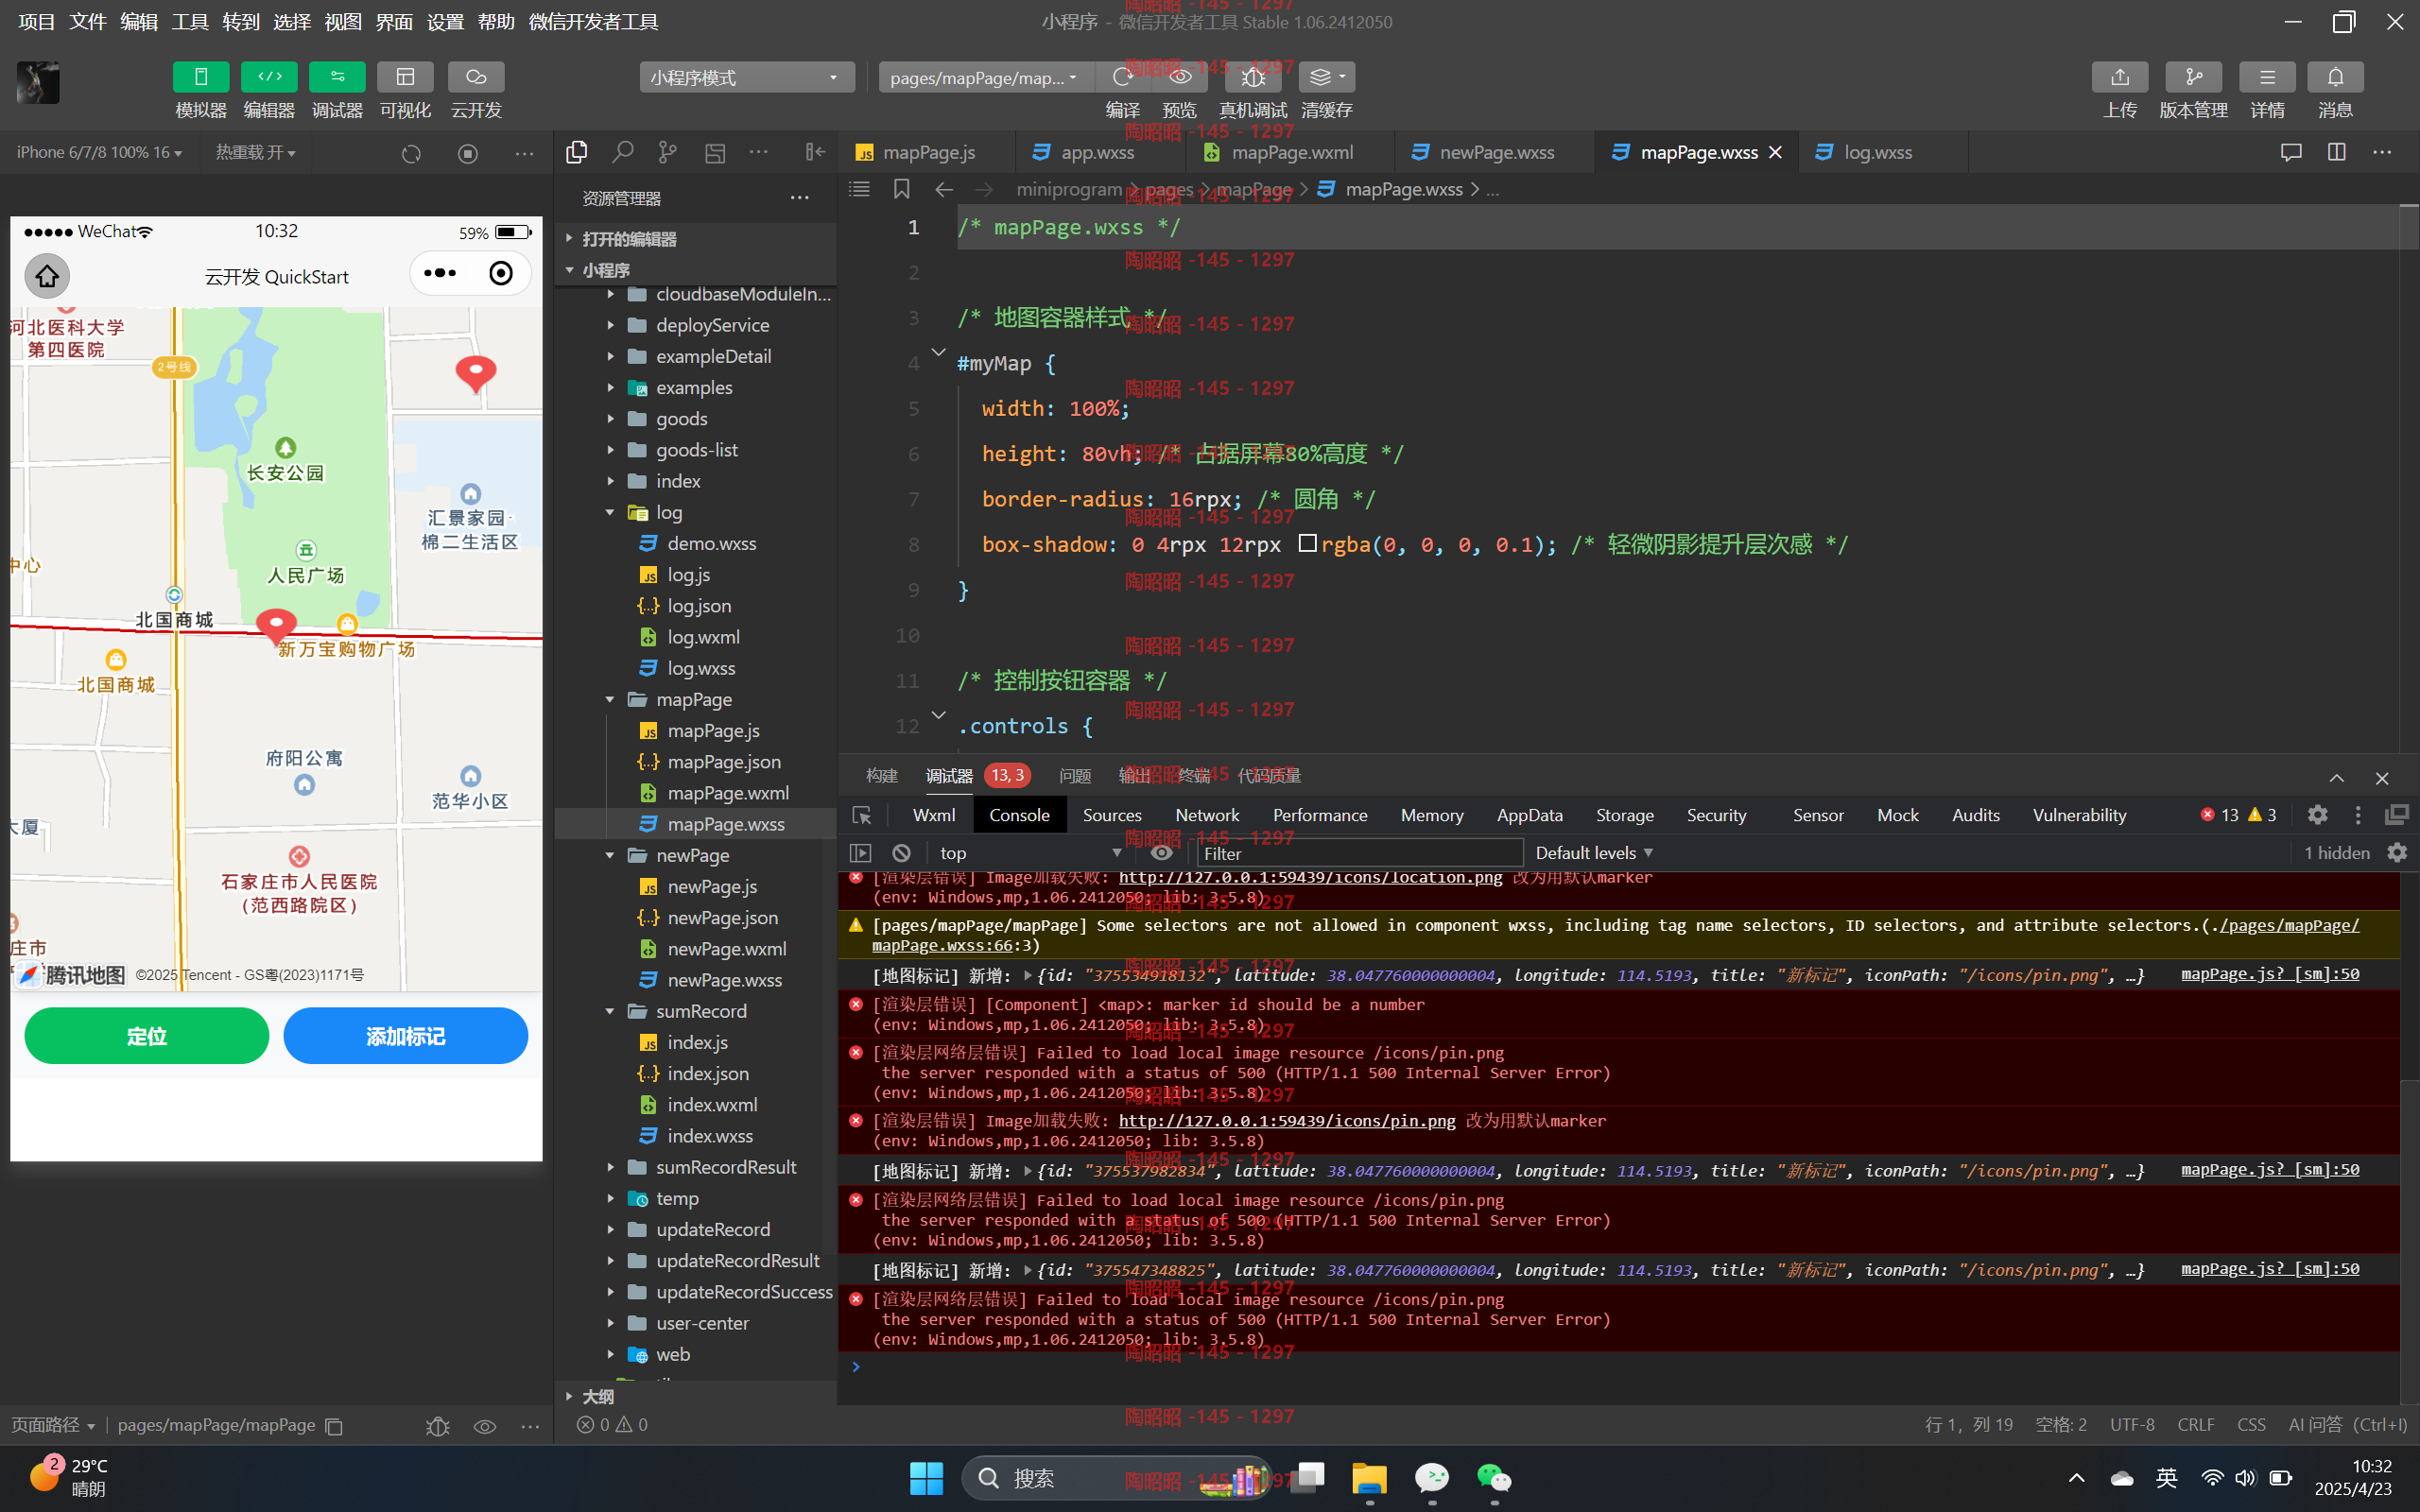Toggle the console live expression eye
2420x1512 pixels.
[x=1161, y=853]
